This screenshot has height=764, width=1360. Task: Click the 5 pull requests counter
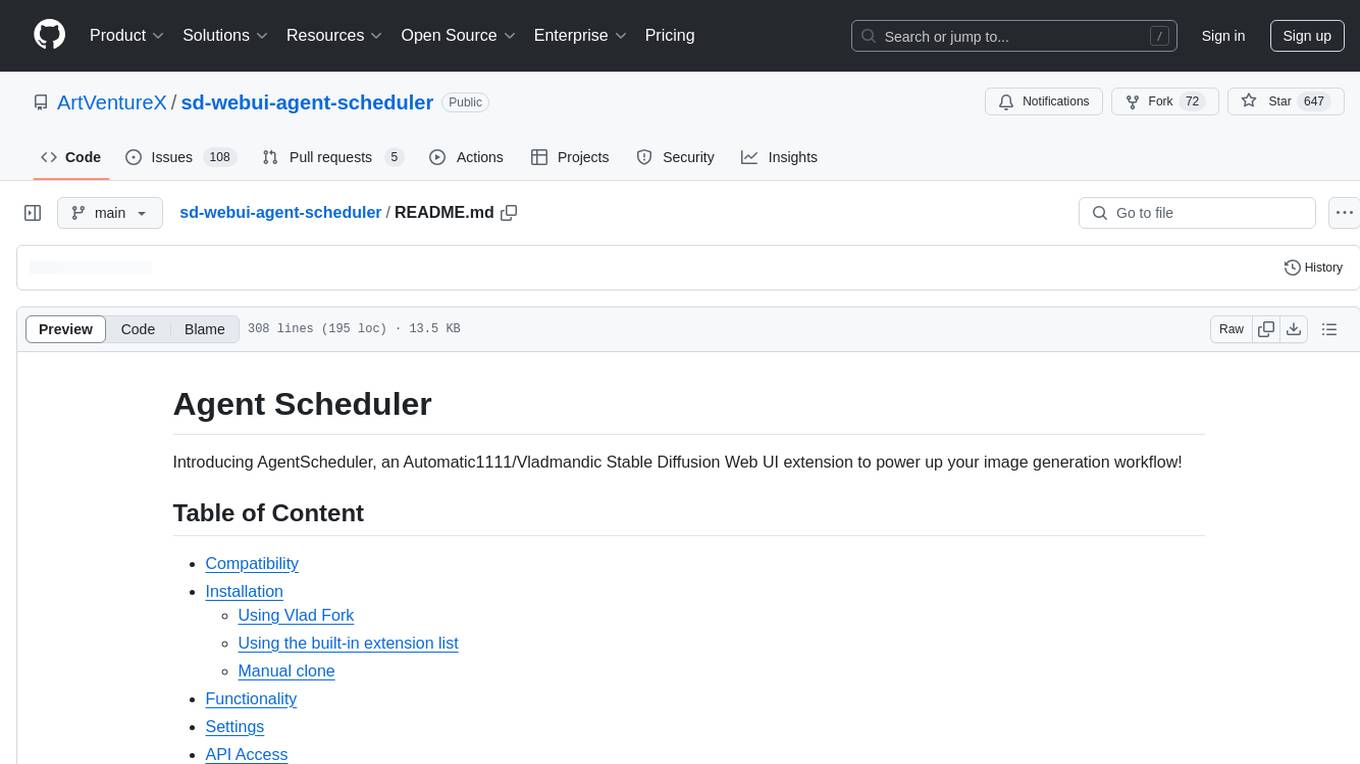pyautogui.click(x=394, y=157)
